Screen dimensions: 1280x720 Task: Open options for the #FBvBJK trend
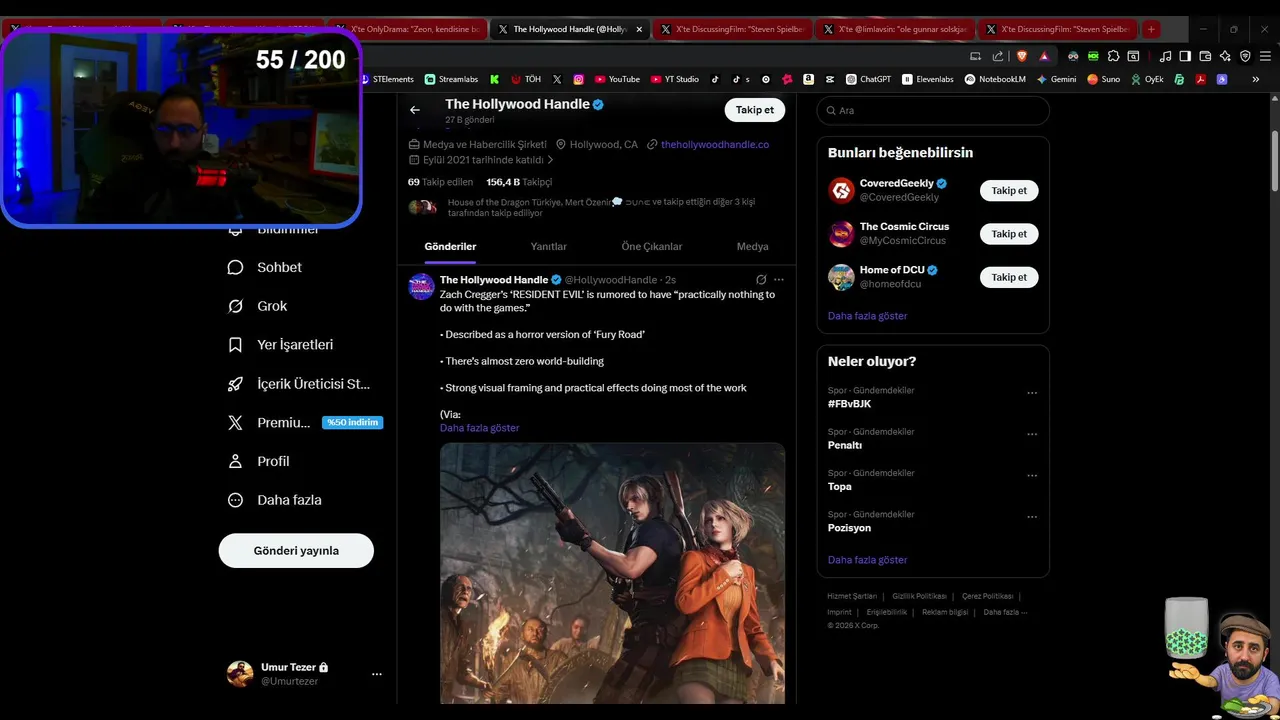coord(1032,393)
